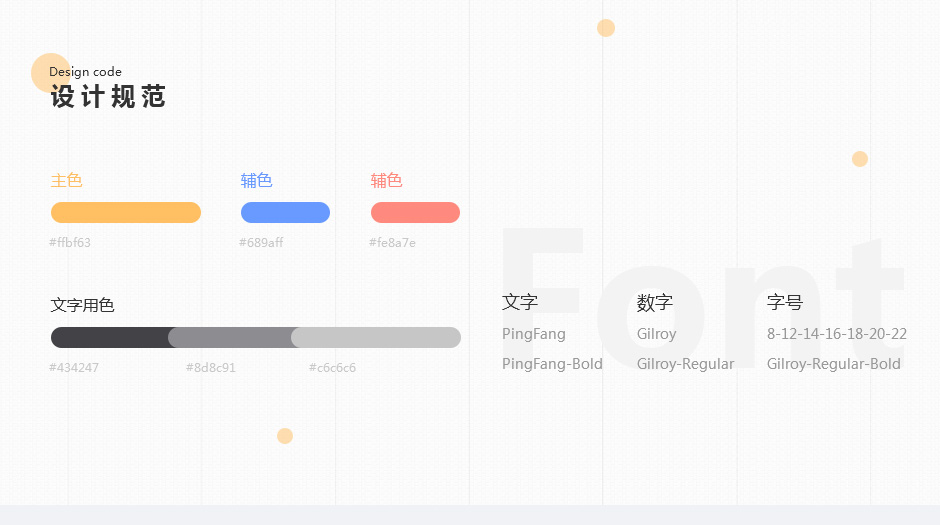This screenshot has height=525, width=940.
Task: Click the PingFang-Bold font name
Action: [552, 364]
